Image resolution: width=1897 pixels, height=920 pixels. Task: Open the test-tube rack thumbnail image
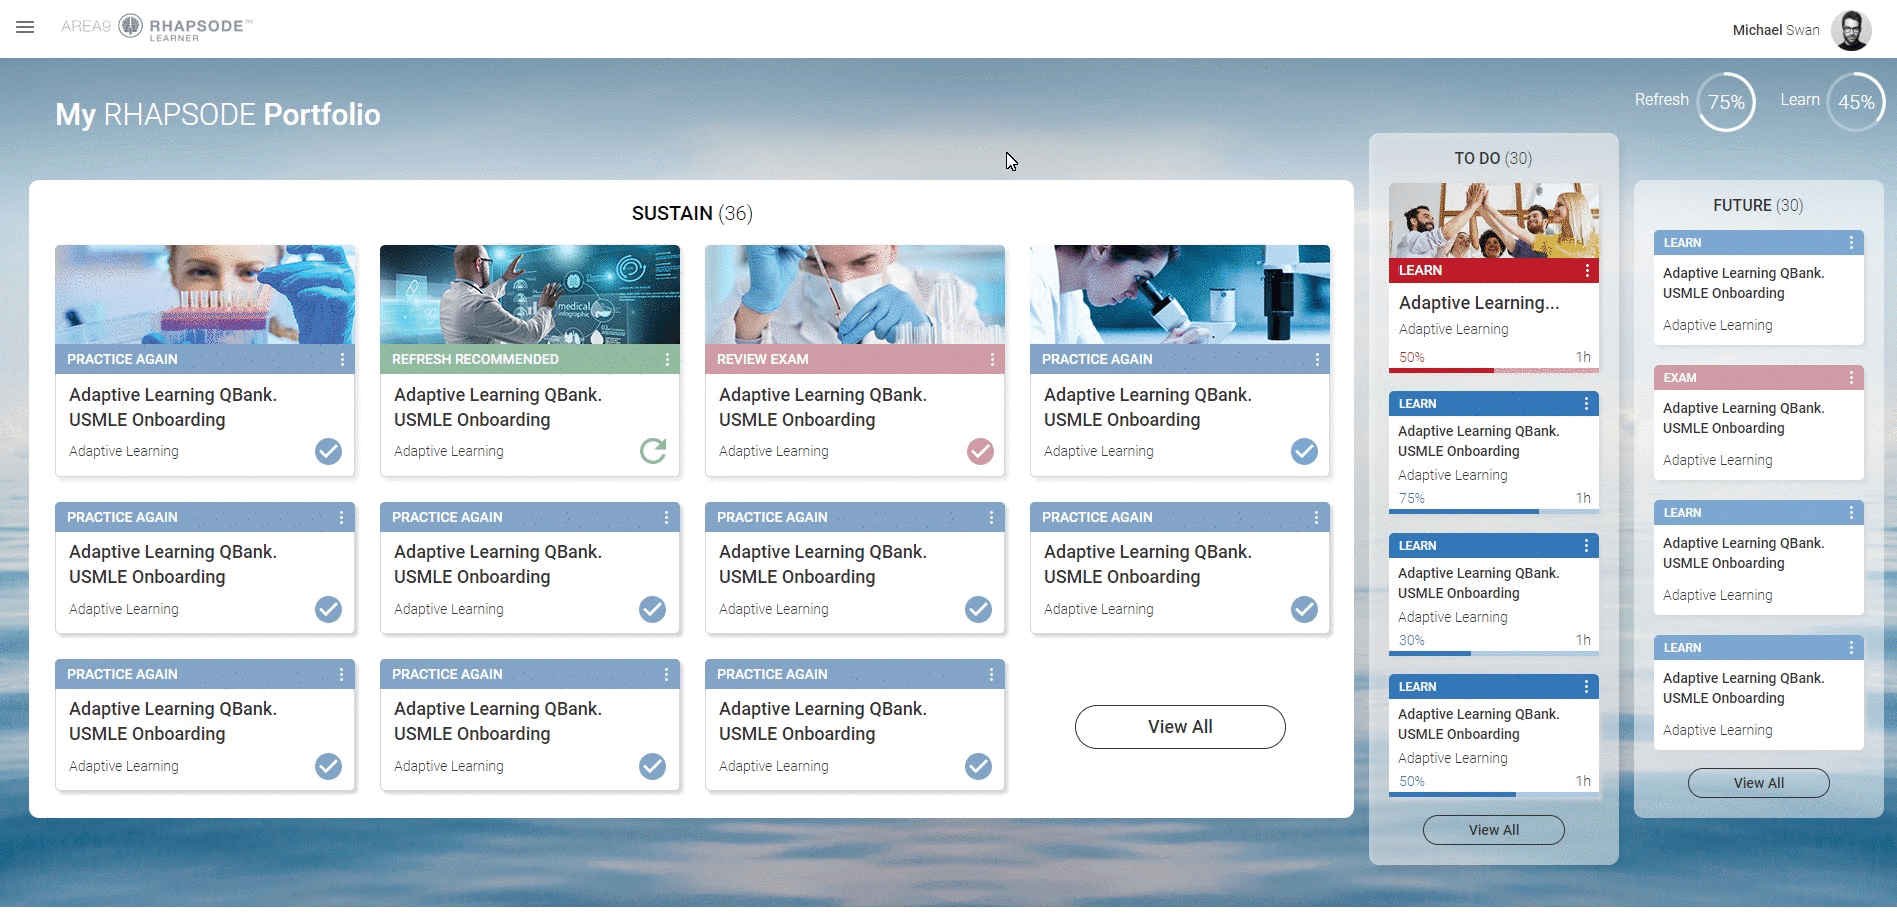coord(205,295)
